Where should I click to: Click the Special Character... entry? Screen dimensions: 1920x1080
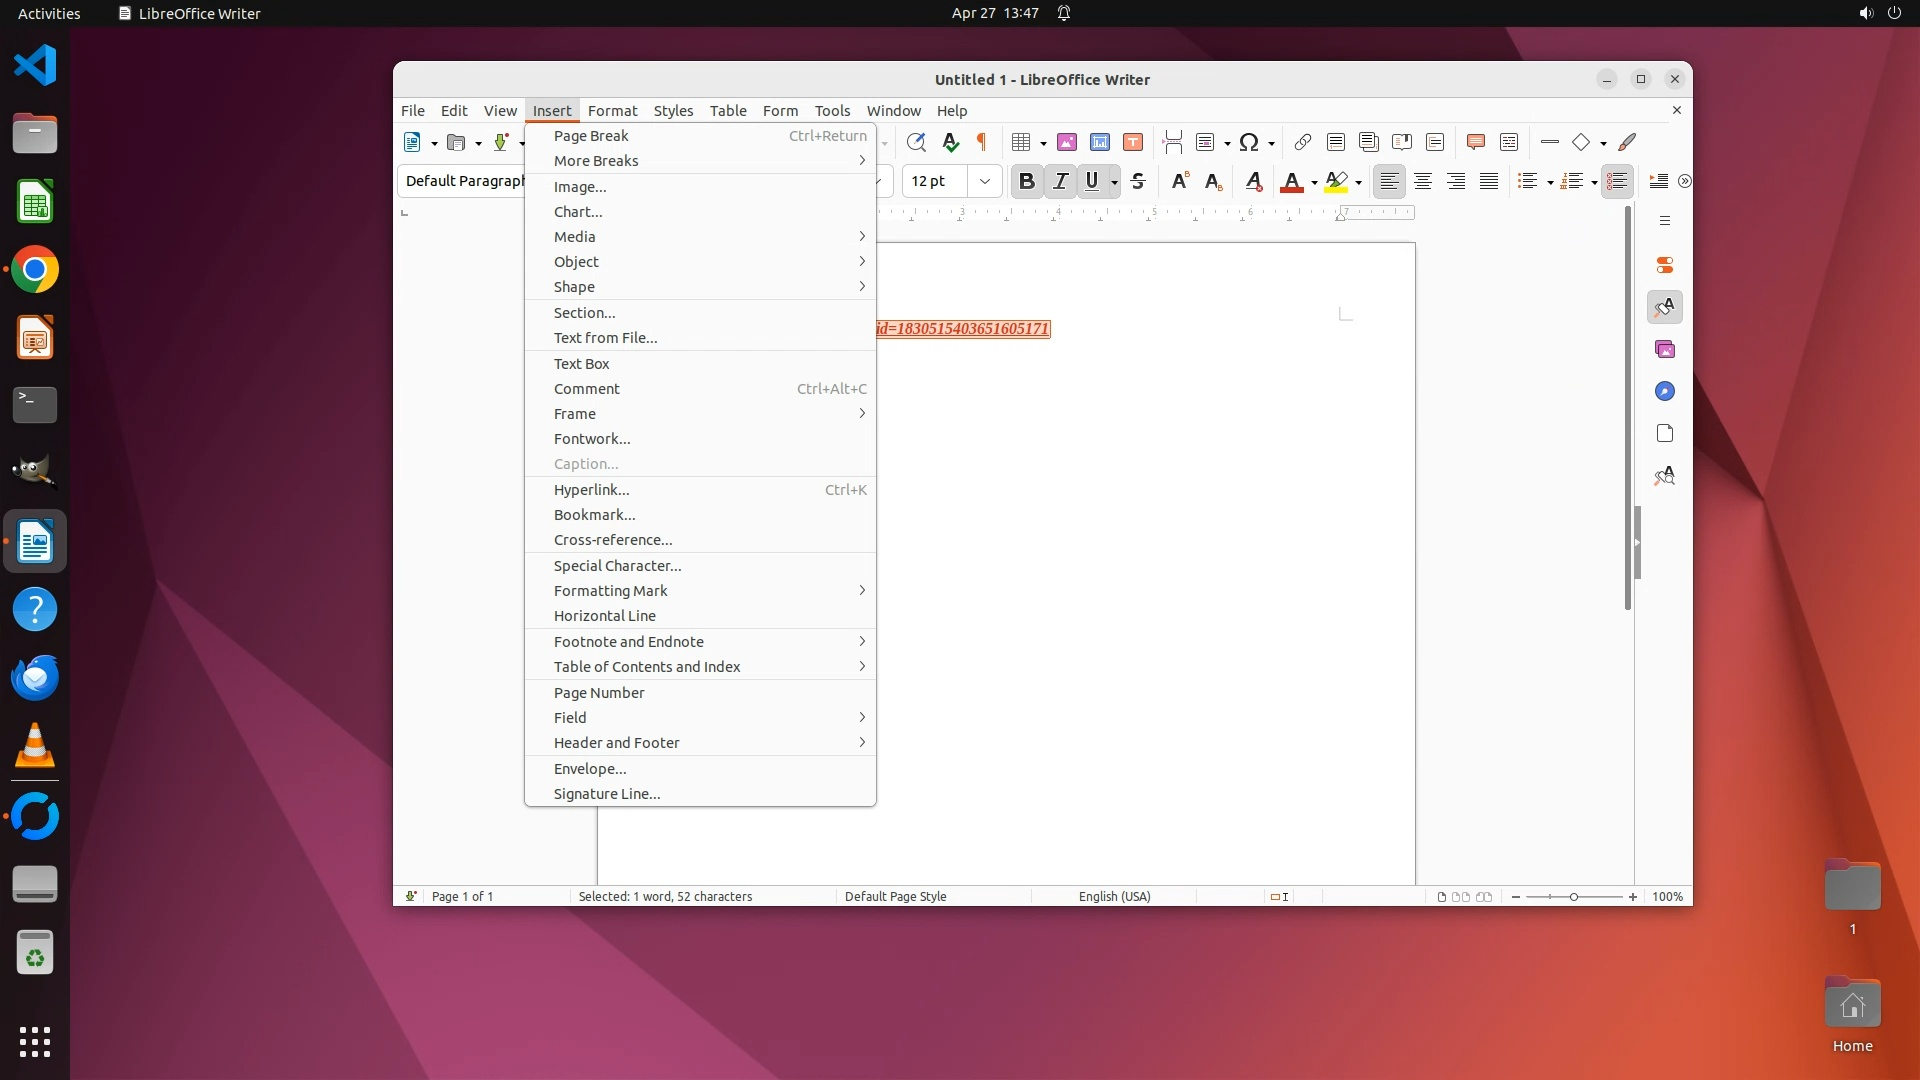[617, 565]
